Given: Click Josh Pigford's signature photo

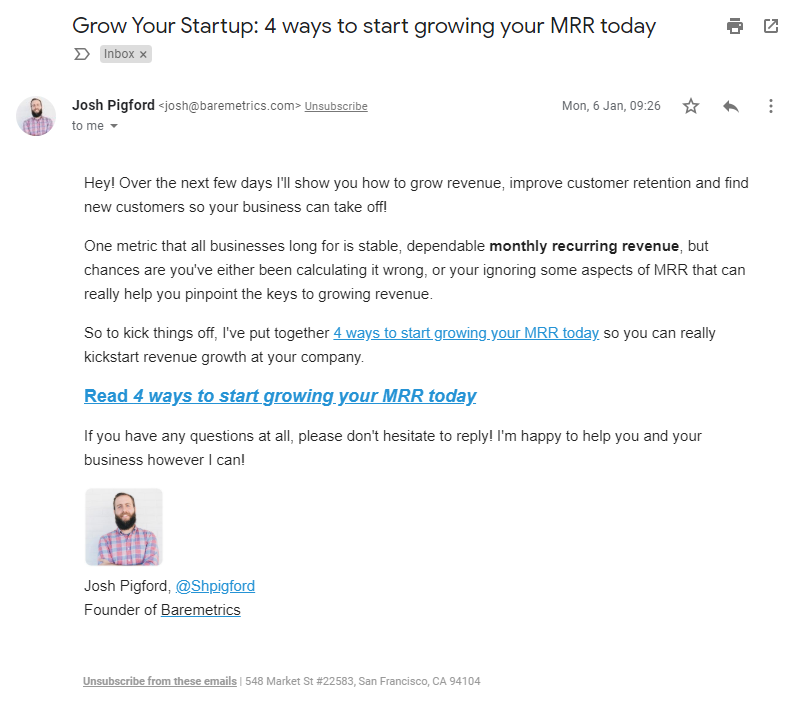Looking at the screenshot, I should [x=124, y=527].
